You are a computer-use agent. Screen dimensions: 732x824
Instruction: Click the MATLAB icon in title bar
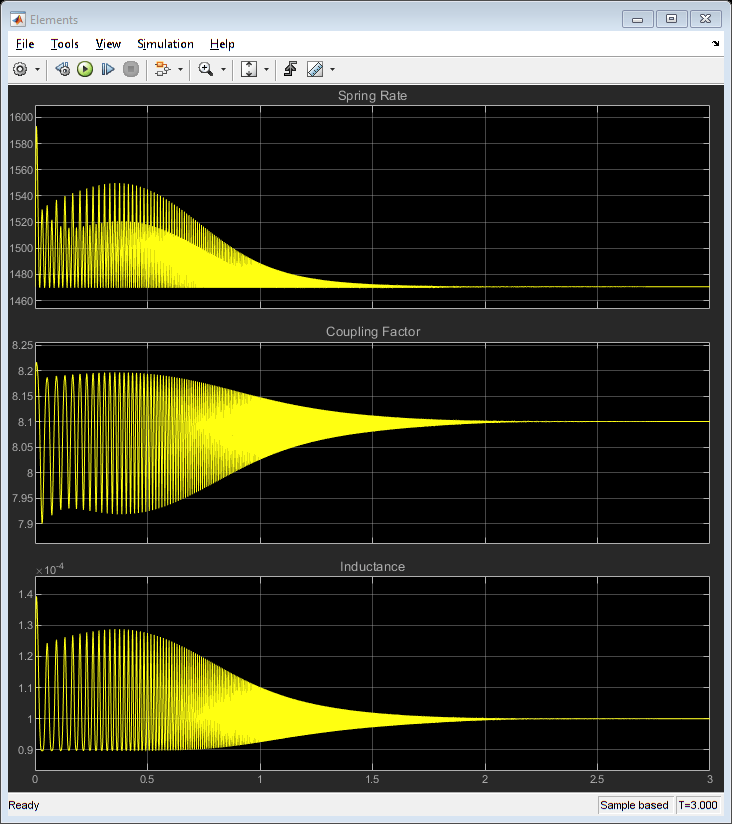coord(18,19)
